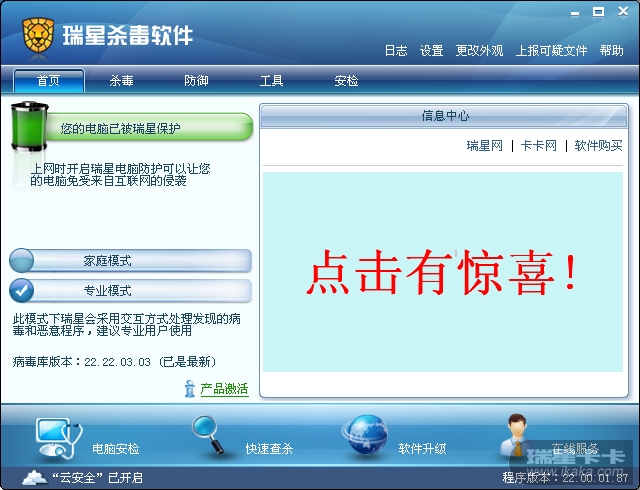Screen dimensions: 640x490
Task: Click 上报可疑文件 menu item
Action: (551, 51)
